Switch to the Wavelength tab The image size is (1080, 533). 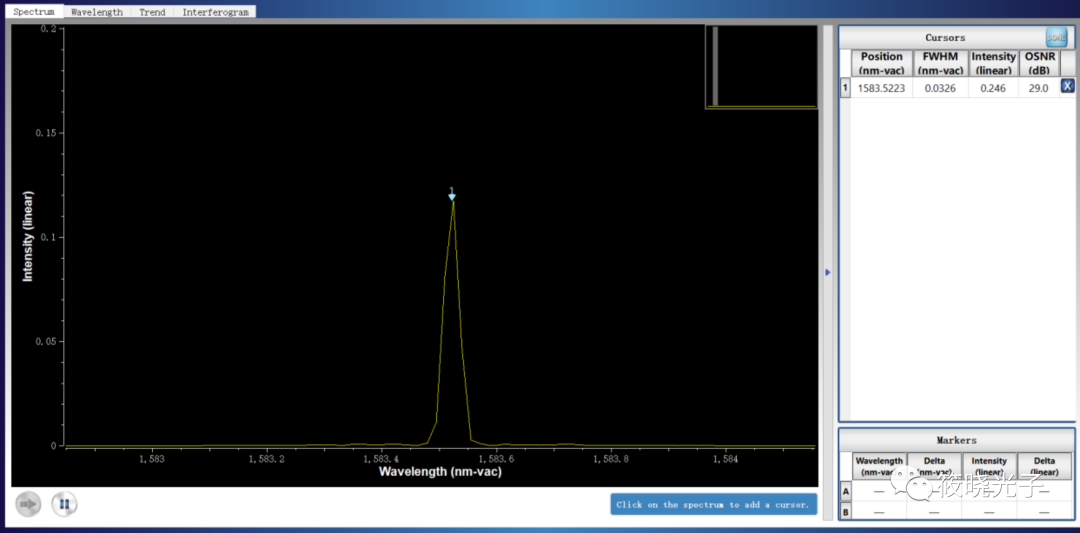(97, 12)
